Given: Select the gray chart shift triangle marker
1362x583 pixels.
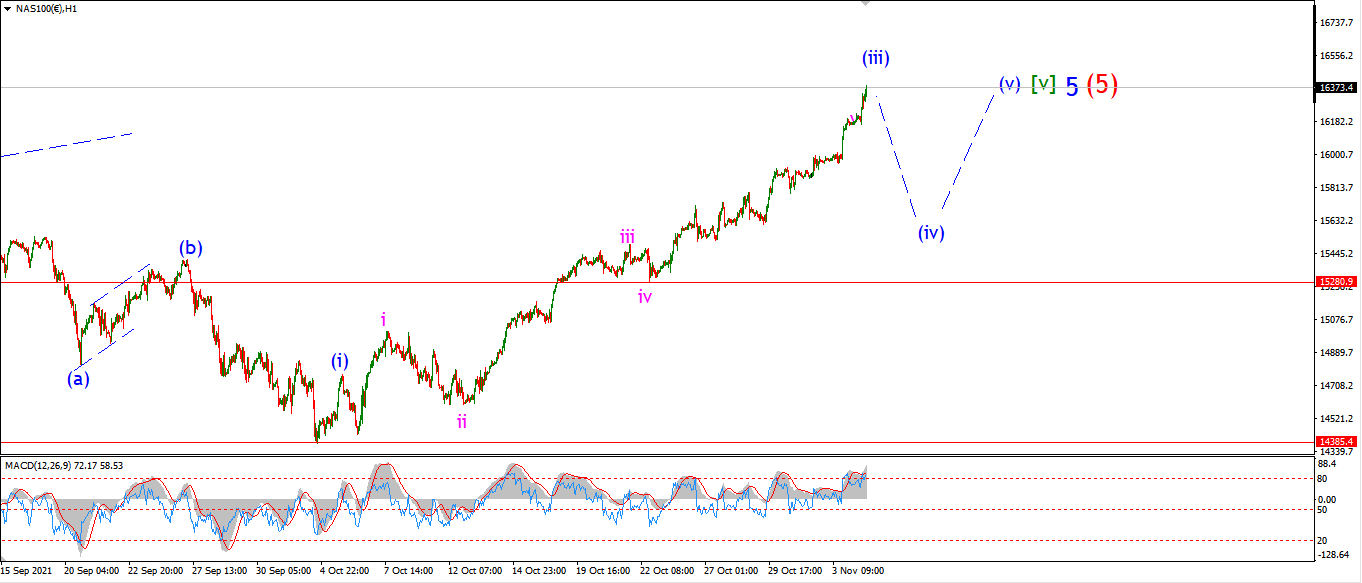Looking at the screenshot, I should click(866, 3).
